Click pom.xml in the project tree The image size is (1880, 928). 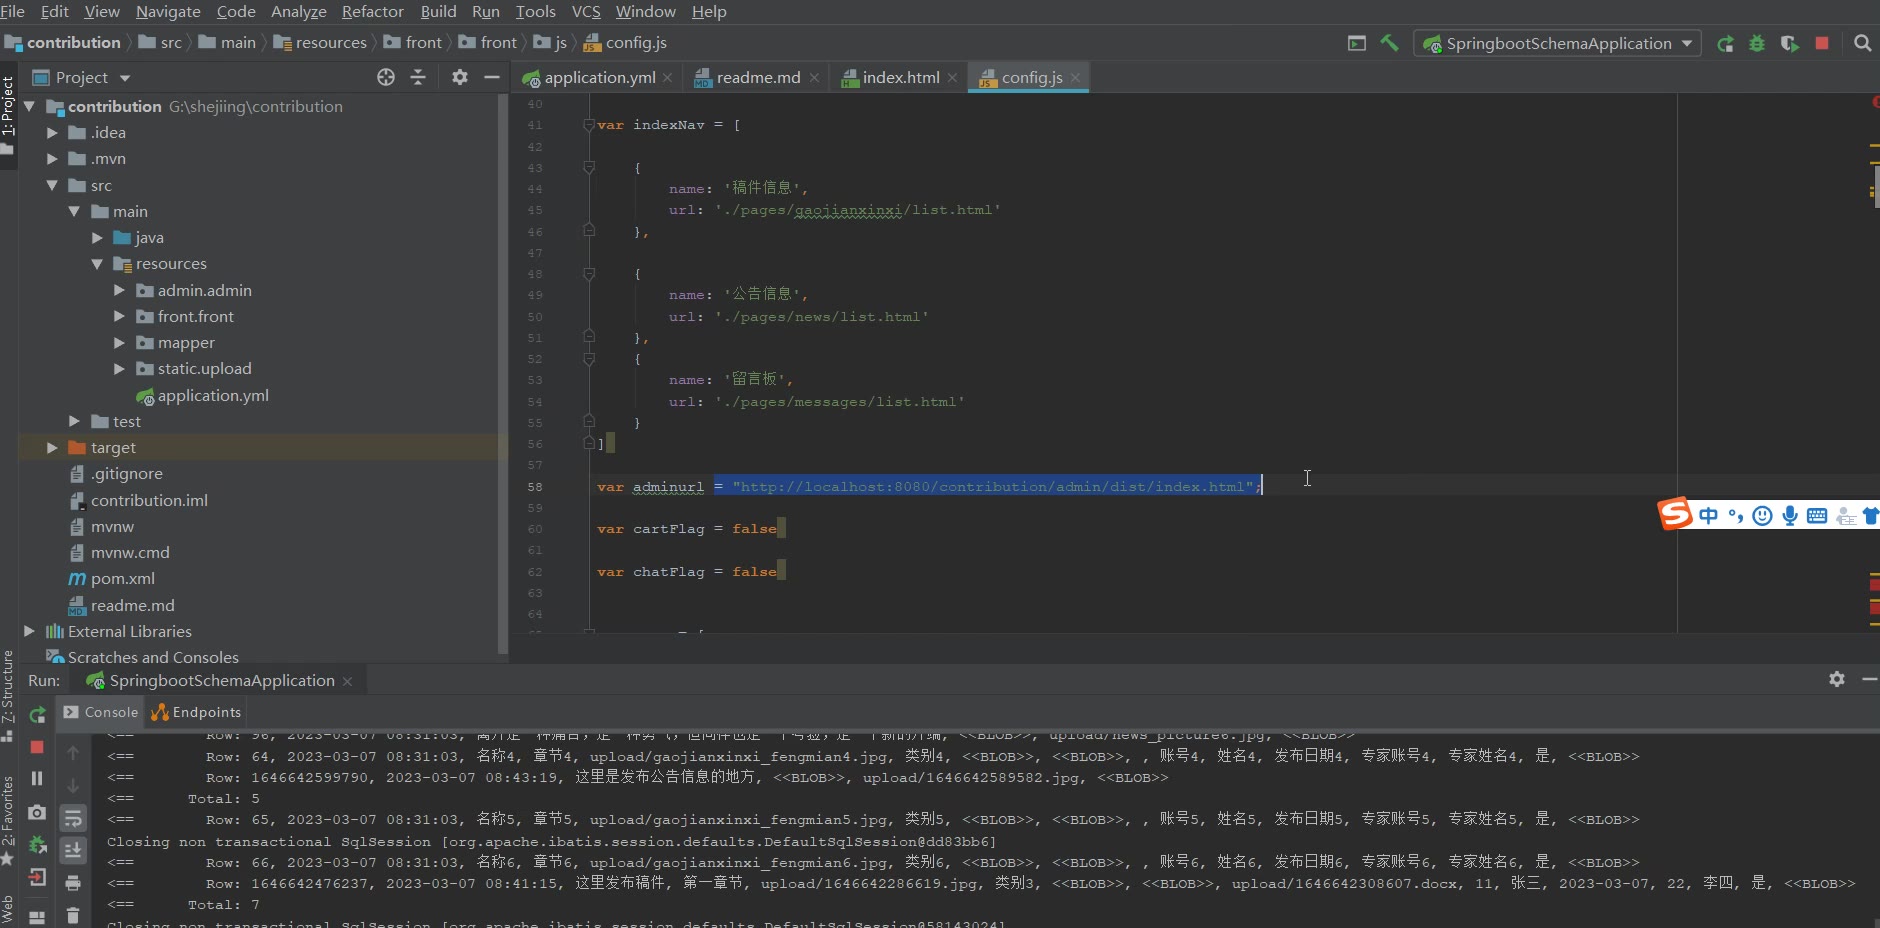(122, 579)
